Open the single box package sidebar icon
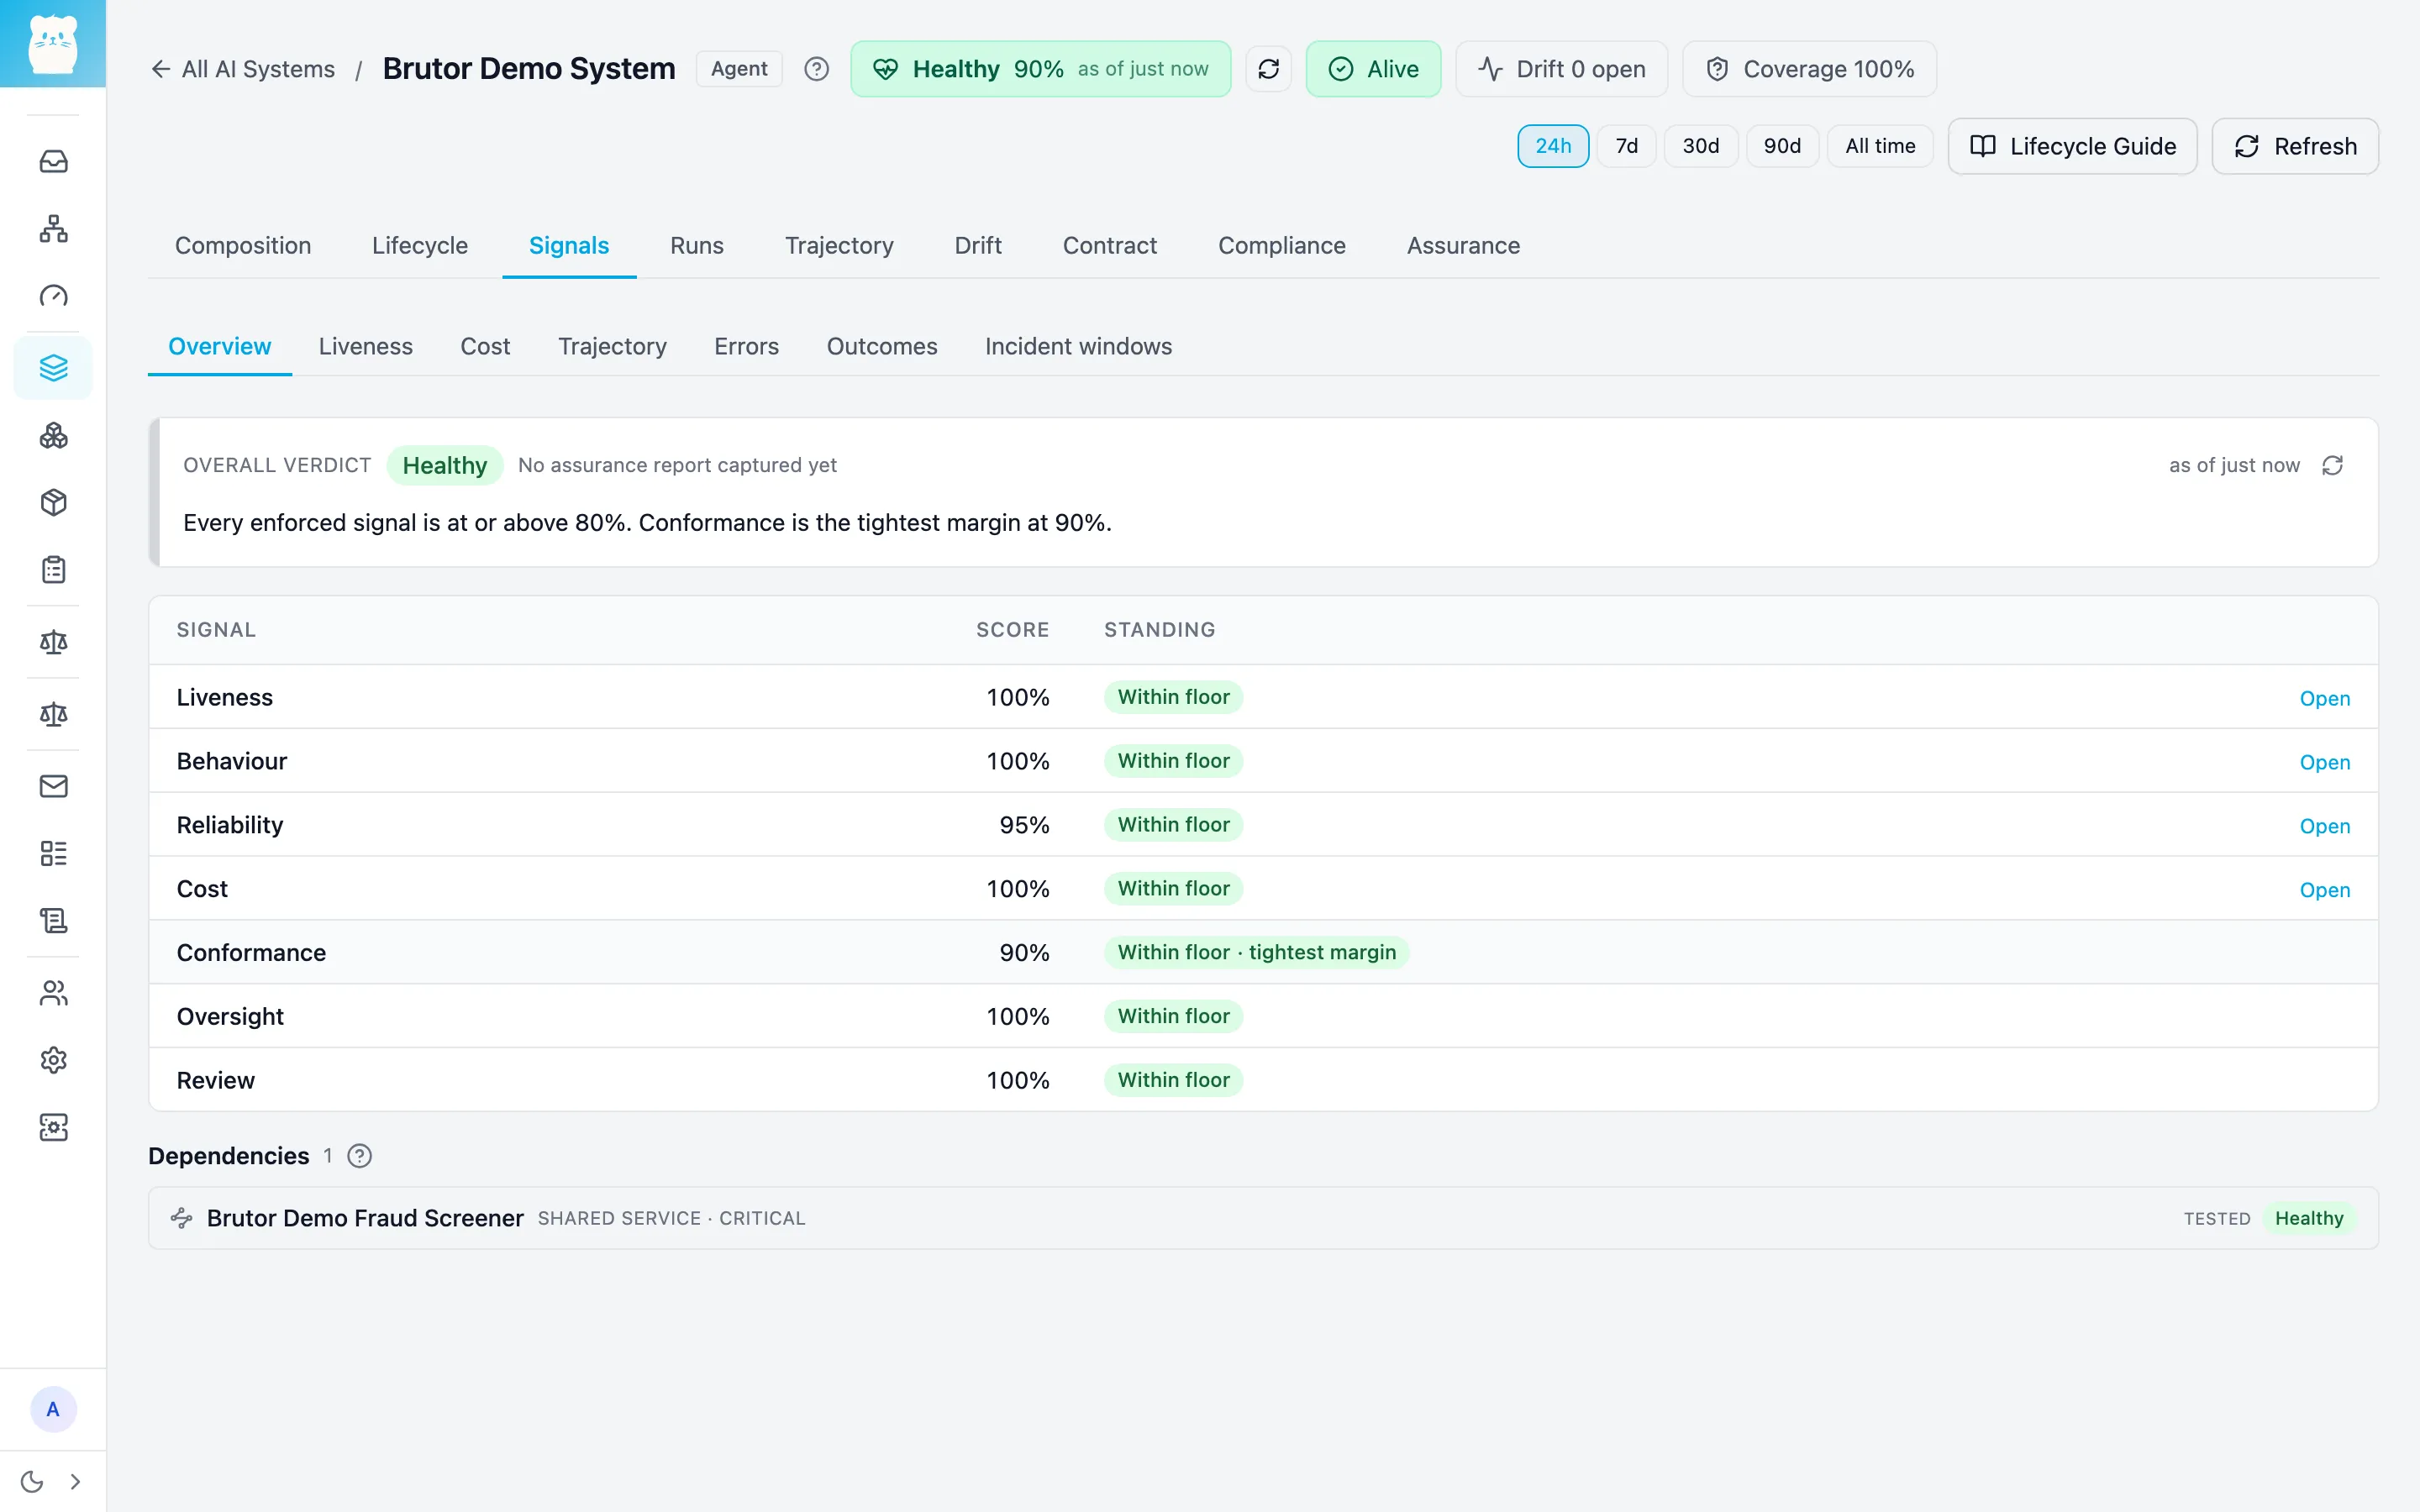Screen dimensions: 2420x1512 (x=53, y=502)
